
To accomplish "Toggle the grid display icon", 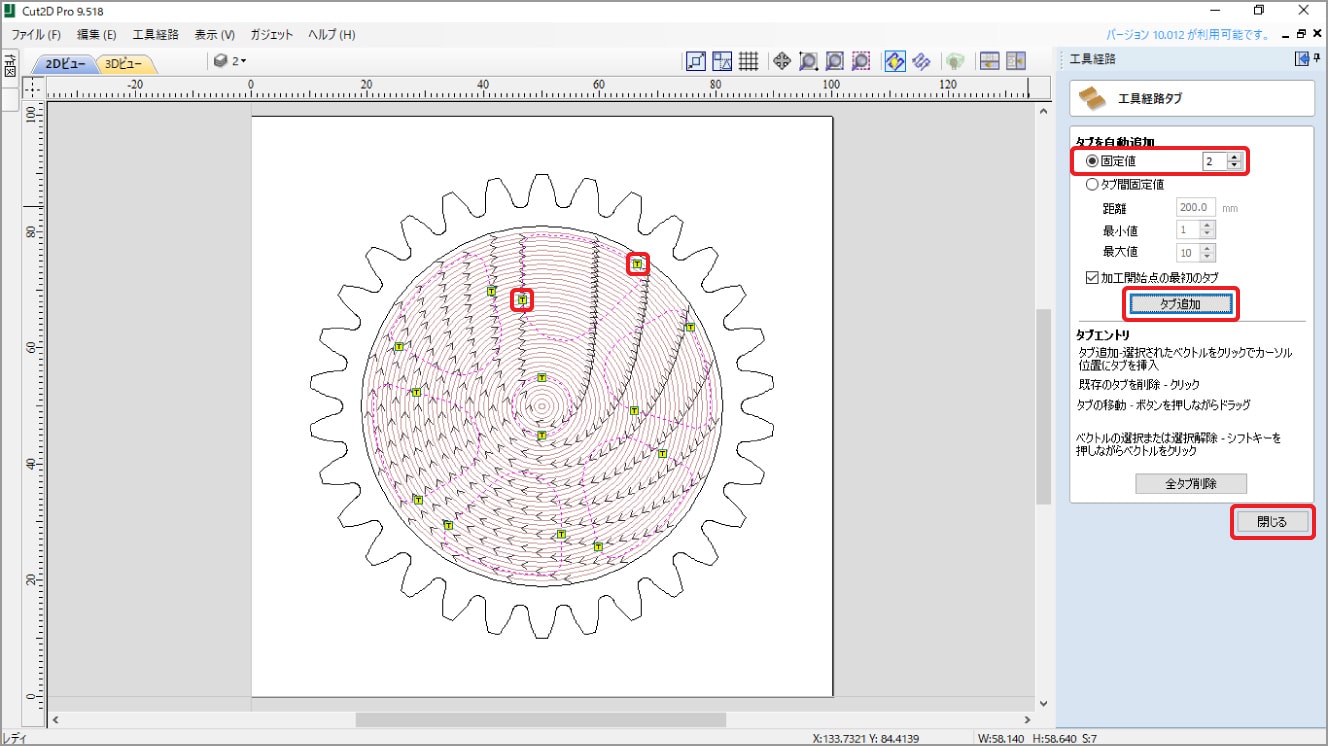I will click(748, 61).
